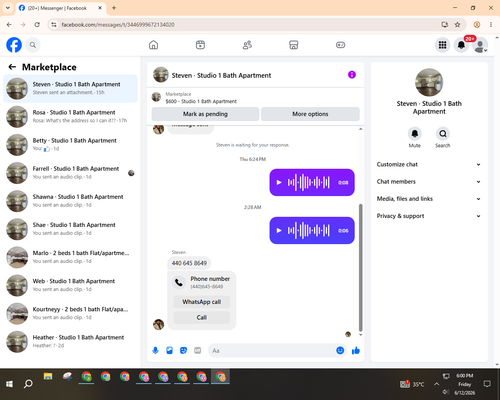Screen dimensions: 500x400
Task: Click the chat header apartment avatar
Action: [161, 75]
